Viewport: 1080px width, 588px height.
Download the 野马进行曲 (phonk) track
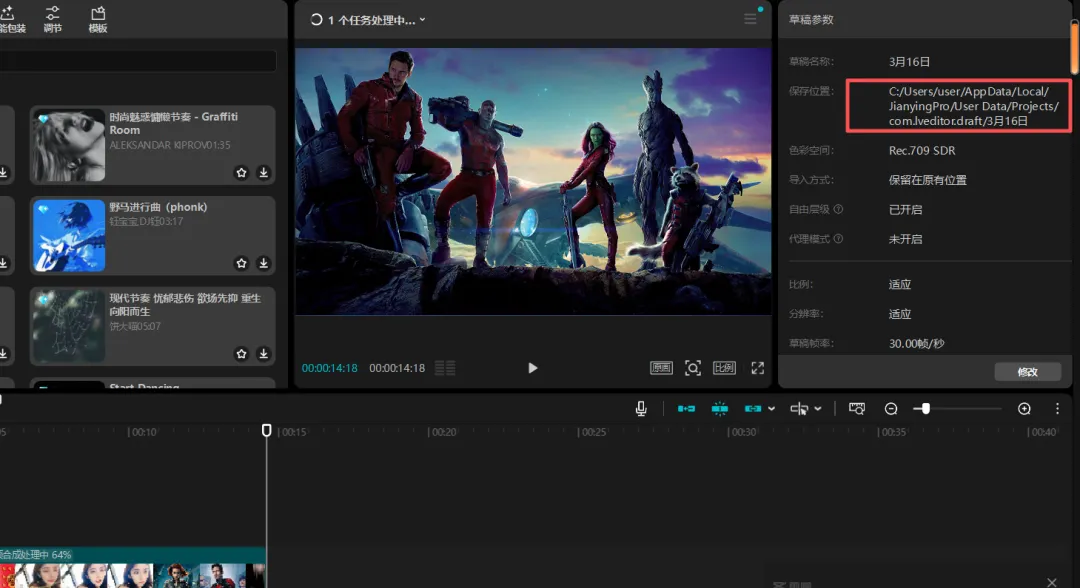(x=264, y=263)
